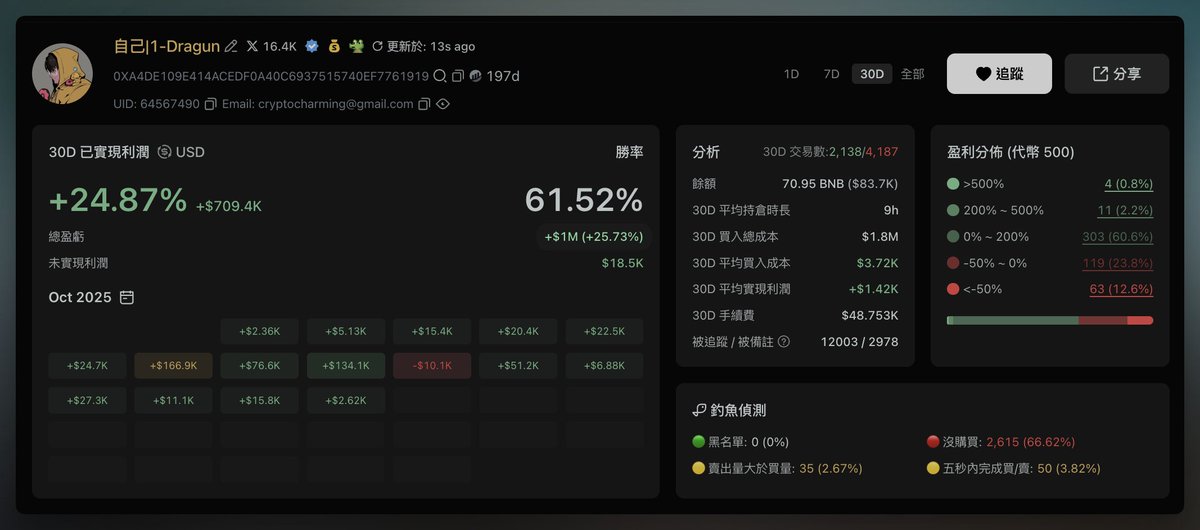
Task: Click the 五秒內完成買/賣: 50 (3.82%) entry
Action: pos(1014,468)
